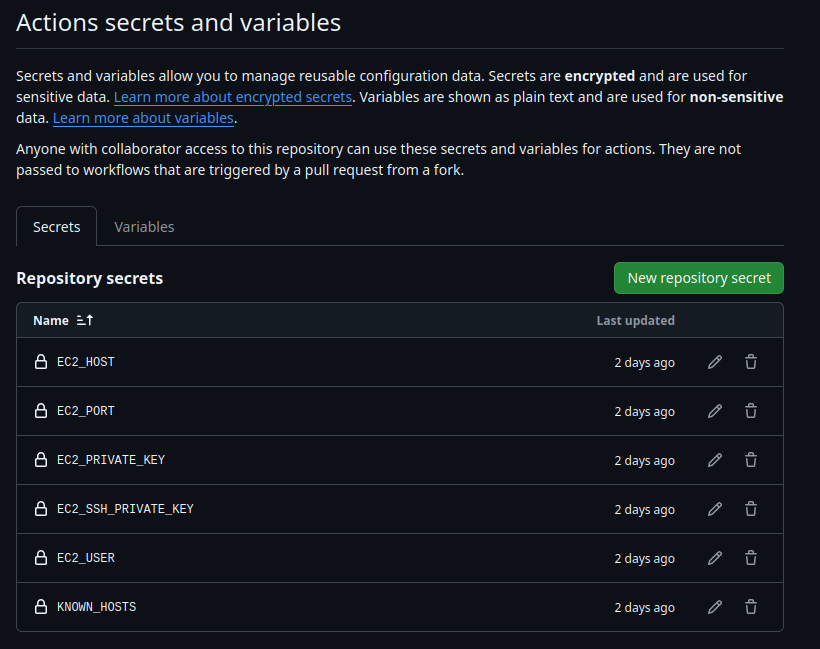Viewport: 820px width, 649px height.
Task: Click the lock icon beside KNOWN_HOSTS
Action: click(x=41, y=606)
